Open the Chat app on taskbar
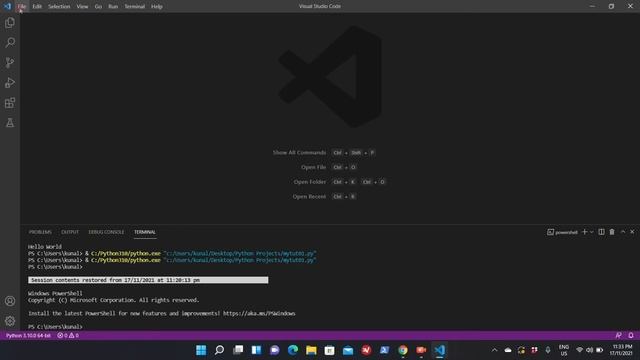 point(275,350)
